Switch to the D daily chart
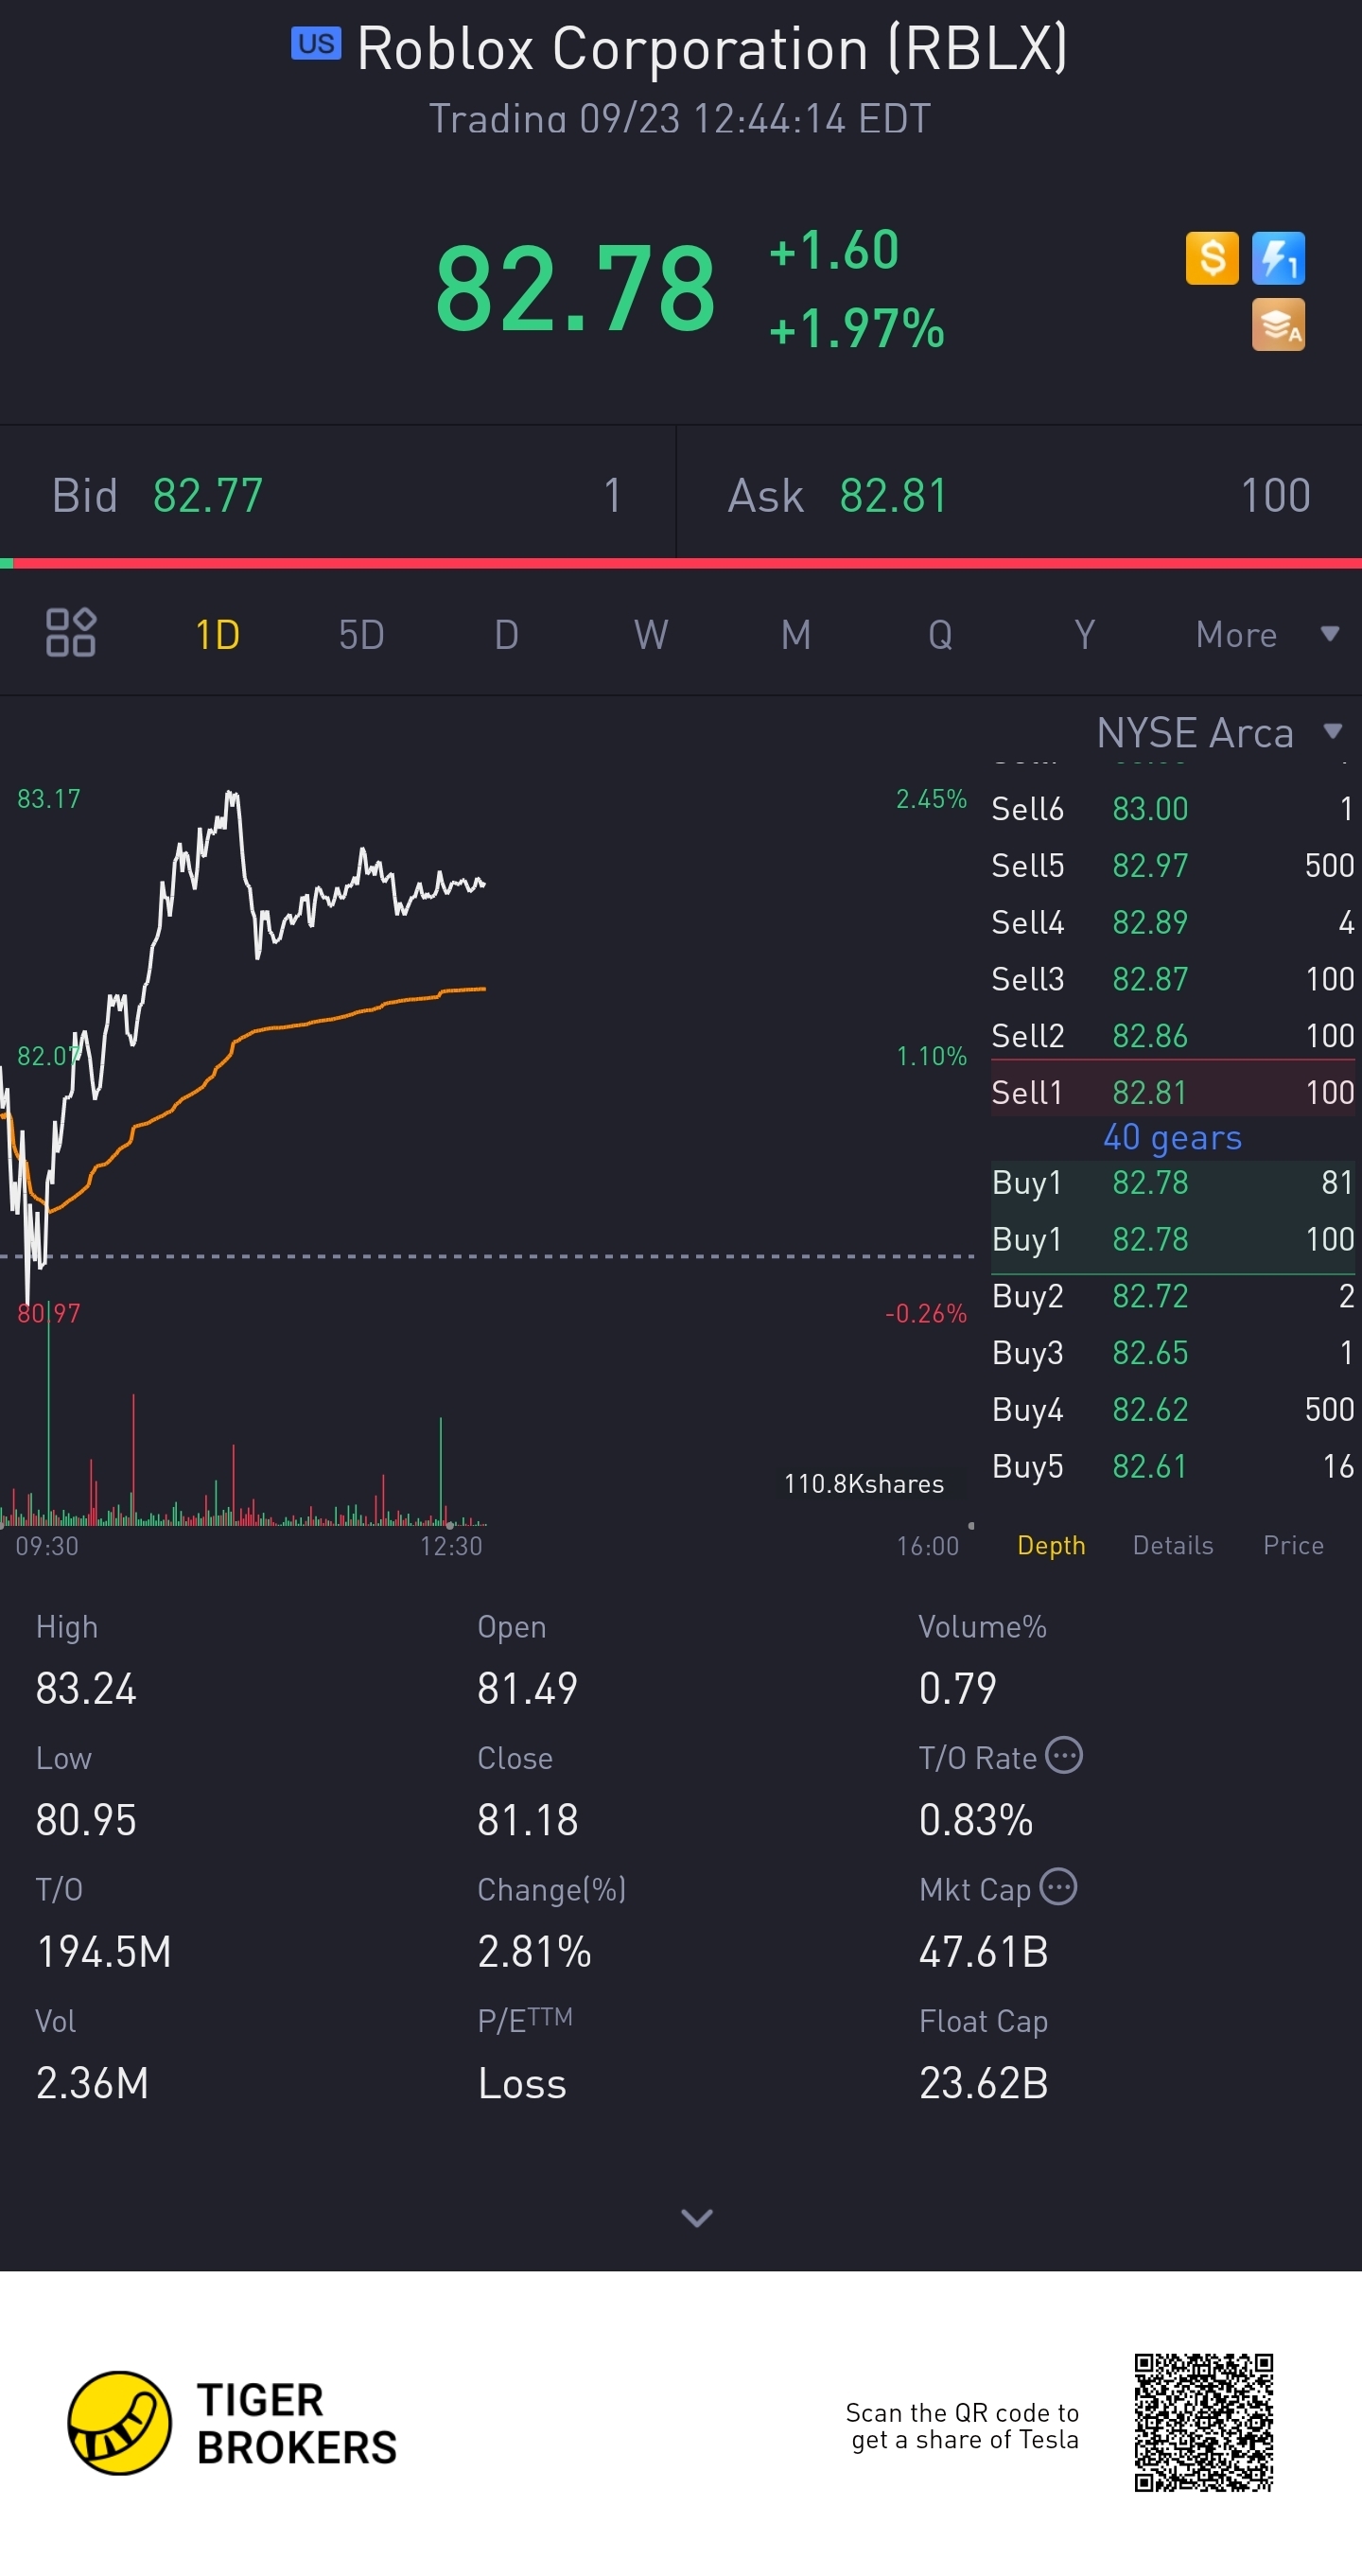Image resolution: width=1362 pixels, height=2576 pixels. pos(506,634)
